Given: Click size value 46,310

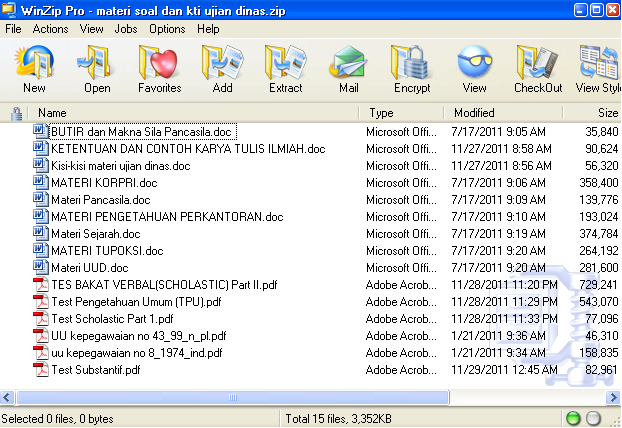Looking at the screenshot, I should coord(601,336).
